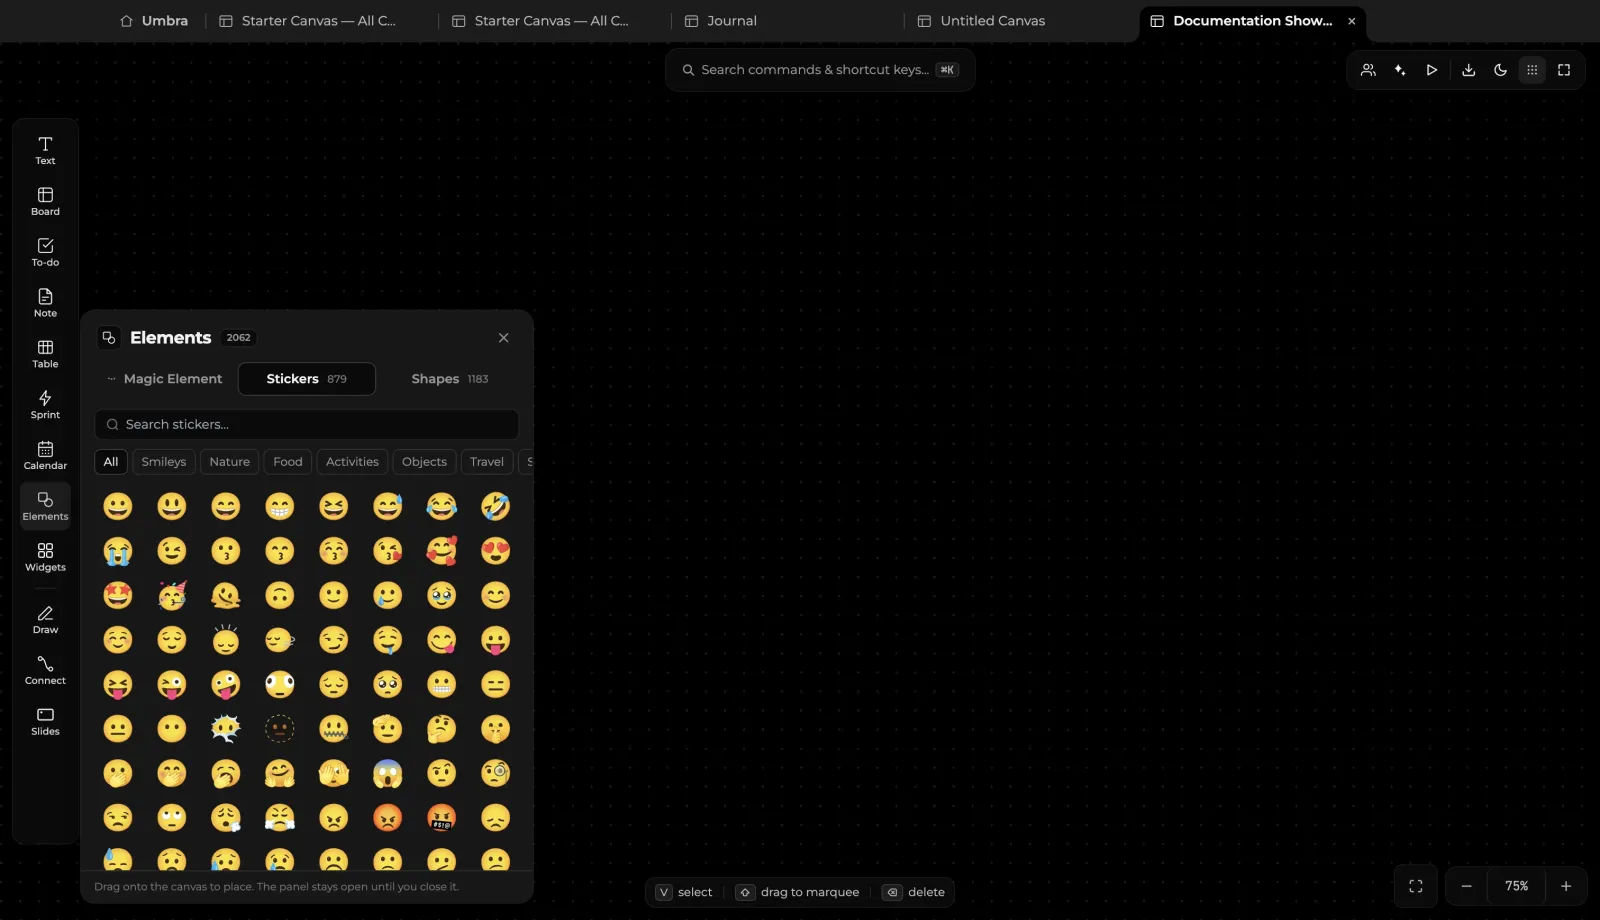Click the fit-to-screen zoom icon
Viewport: 1600px width, 920px height.
[1416, 886]
